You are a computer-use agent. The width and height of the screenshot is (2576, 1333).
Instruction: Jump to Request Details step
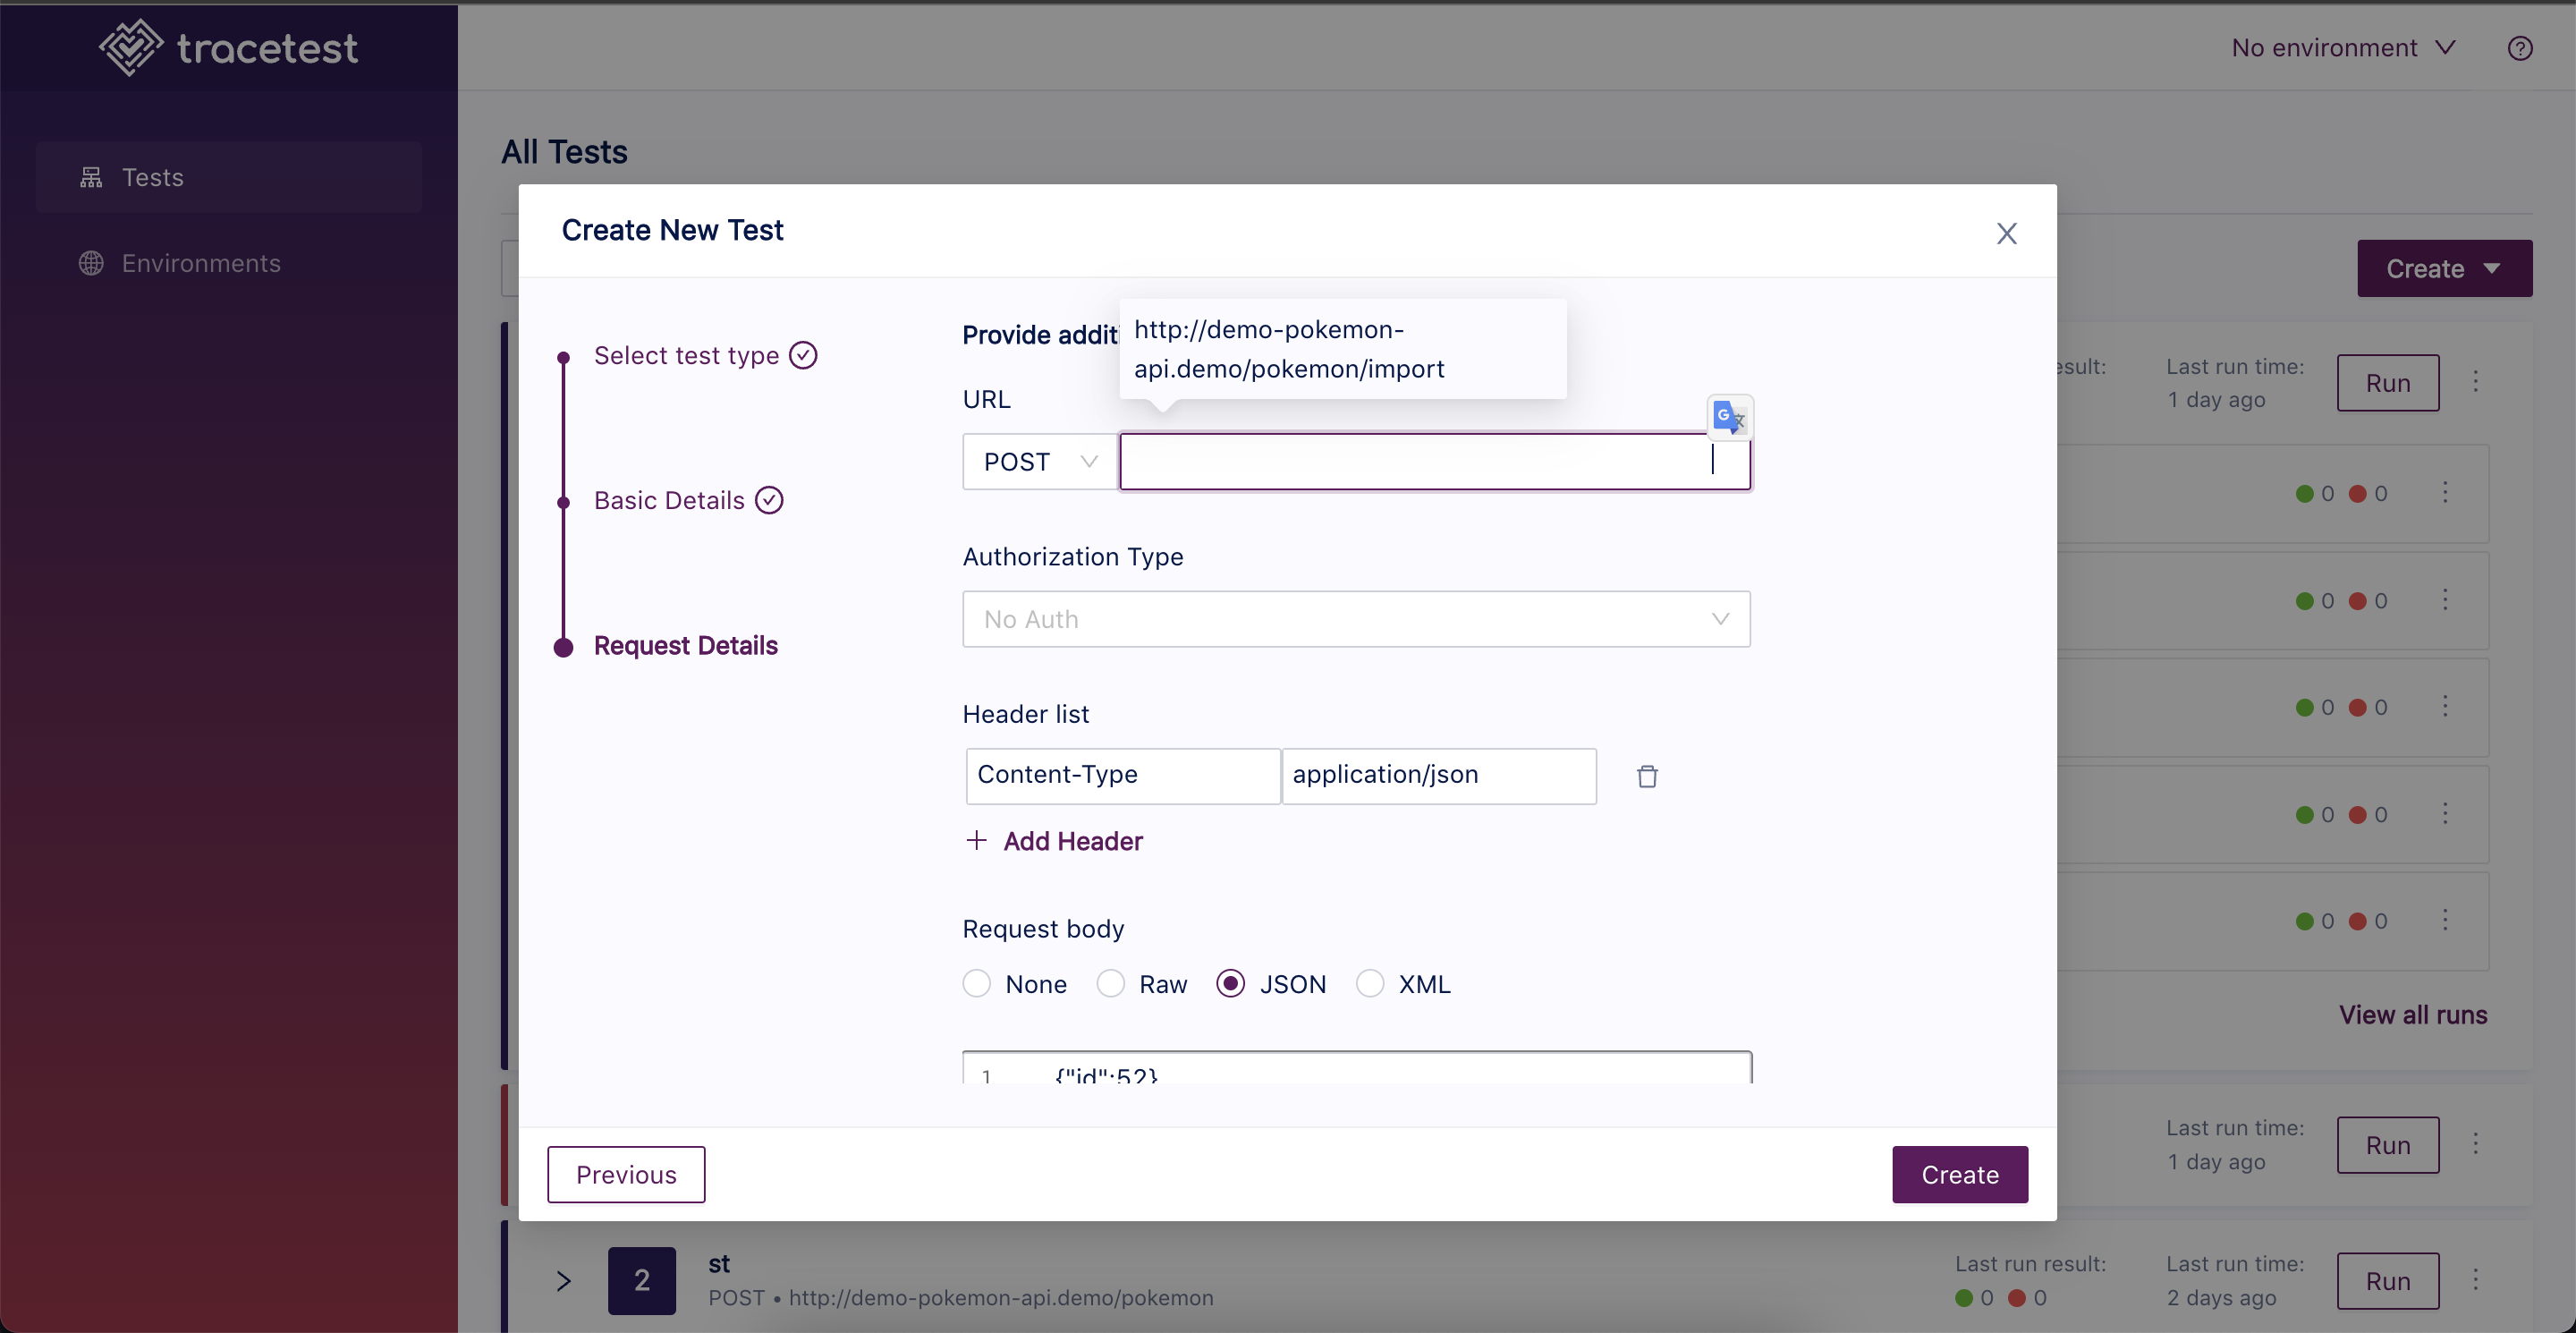point(685,645)
